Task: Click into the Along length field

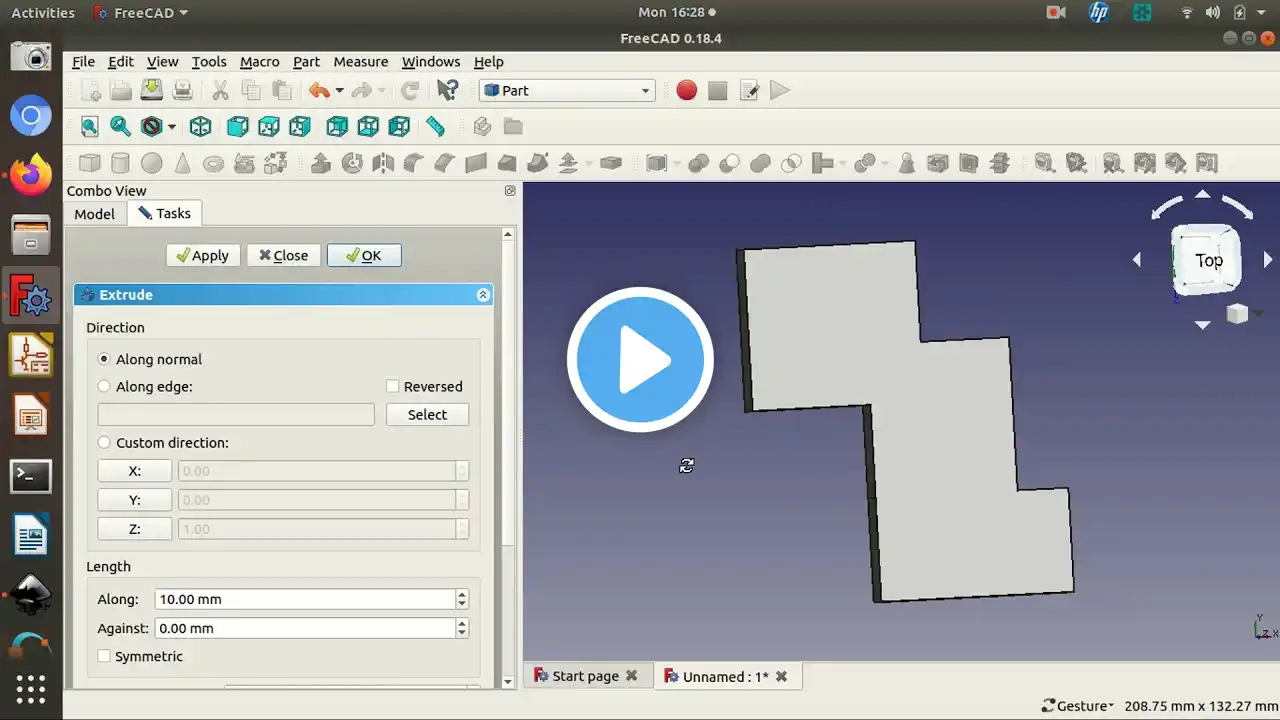Action: click(x=306, y=599)
